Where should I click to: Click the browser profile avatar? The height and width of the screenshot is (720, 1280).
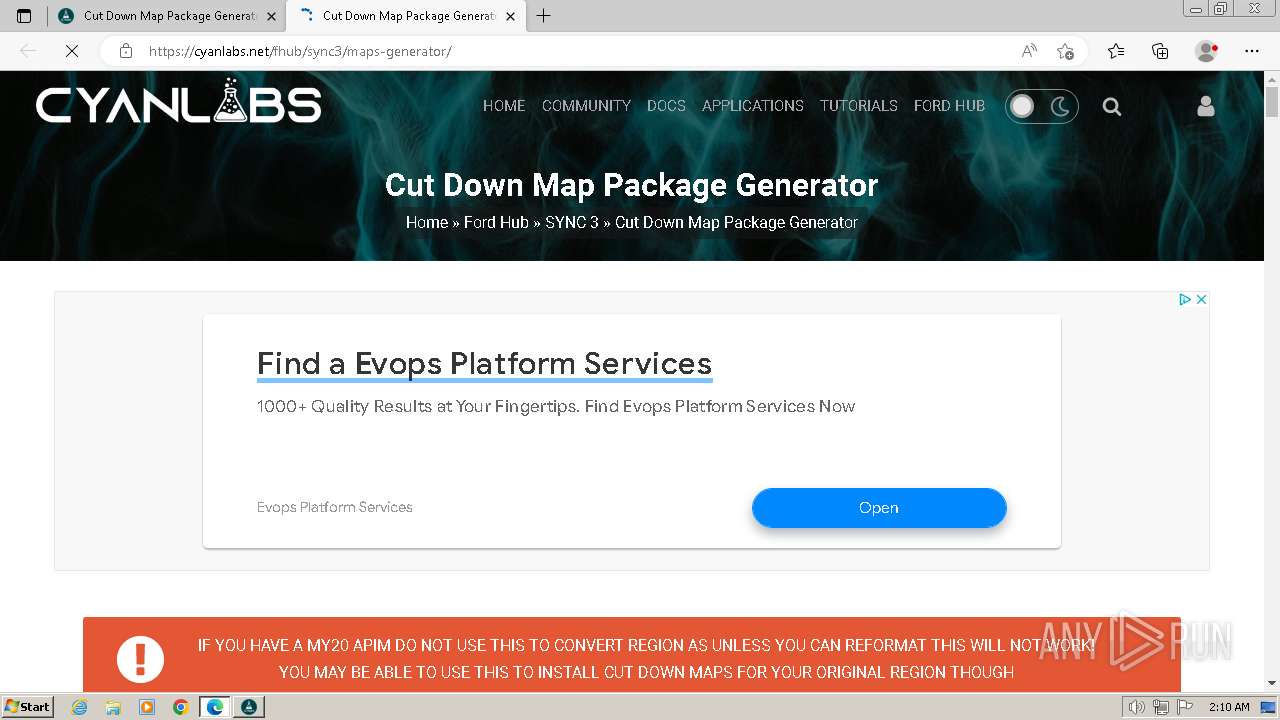1206,51
